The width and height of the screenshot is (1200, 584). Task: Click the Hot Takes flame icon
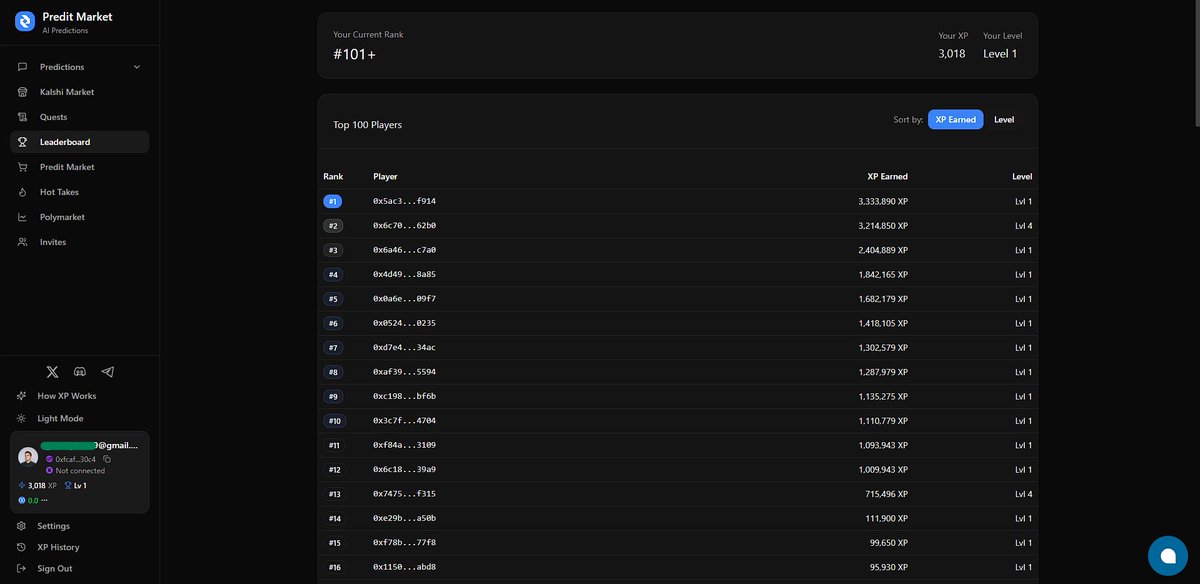coord(22,192)
